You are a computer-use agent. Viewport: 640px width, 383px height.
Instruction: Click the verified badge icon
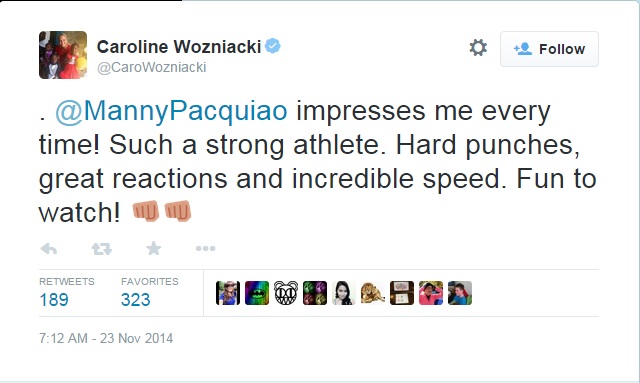(273, 46)
